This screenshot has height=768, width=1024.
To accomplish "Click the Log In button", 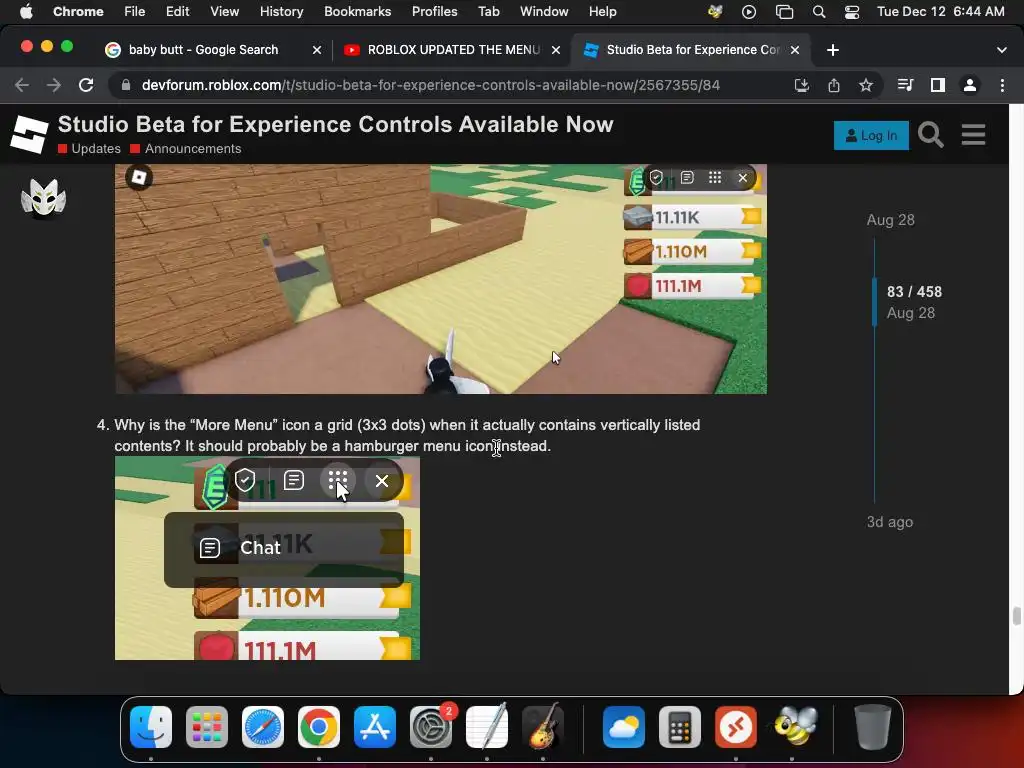I will pos(871,135).
